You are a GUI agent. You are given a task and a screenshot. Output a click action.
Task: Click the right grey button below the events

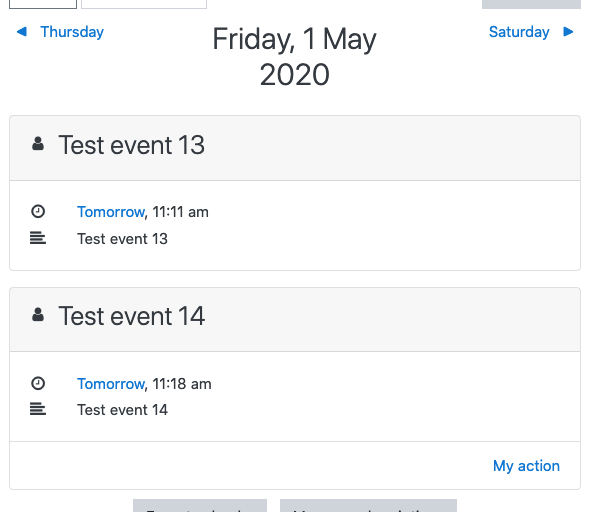[368, 506]
